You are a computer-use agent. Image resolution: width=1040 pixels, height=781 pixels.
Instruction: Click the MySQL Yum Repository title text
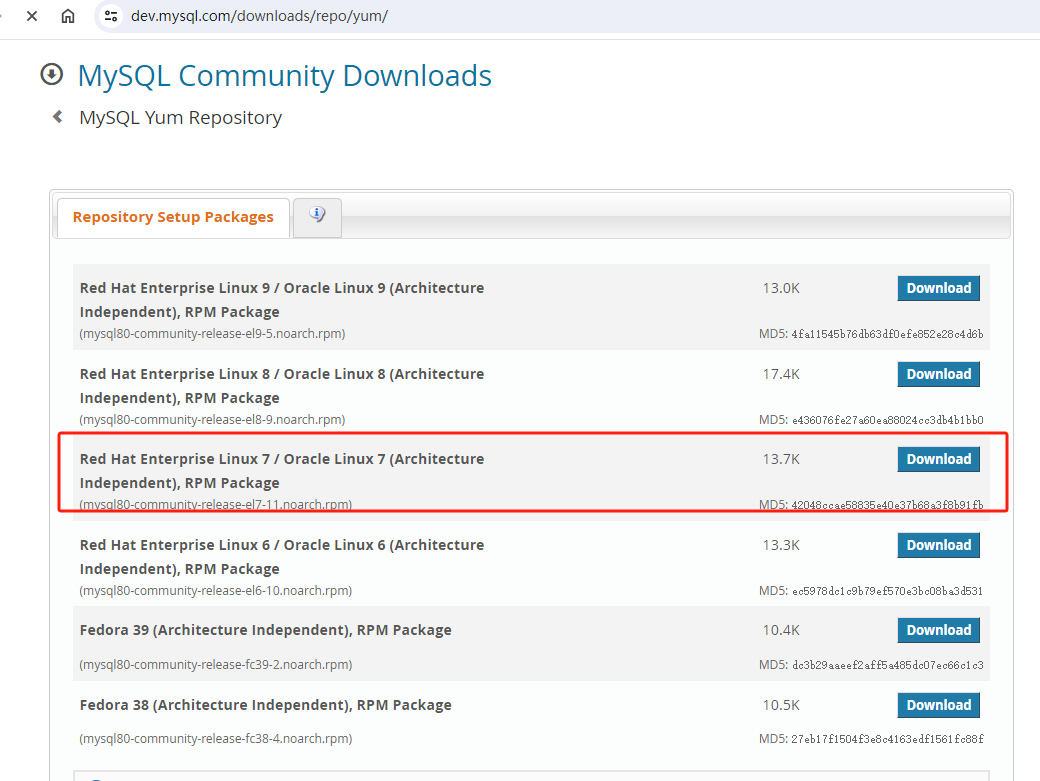[180, 118]
